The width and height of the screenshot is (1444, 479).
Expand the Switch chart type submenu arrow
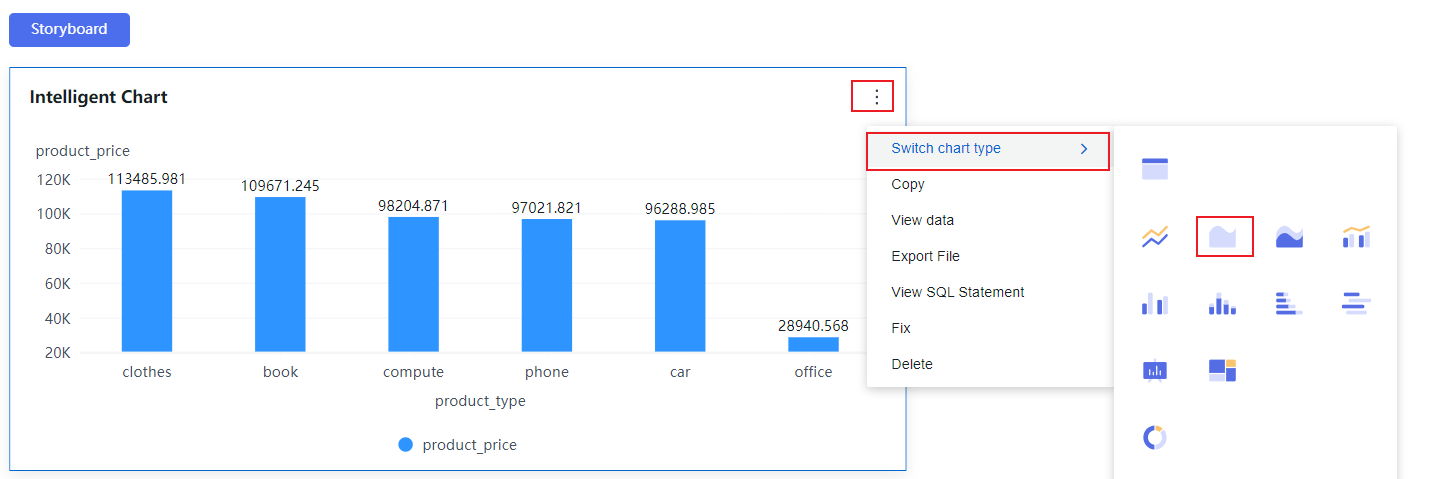(x=1084, y=149)
